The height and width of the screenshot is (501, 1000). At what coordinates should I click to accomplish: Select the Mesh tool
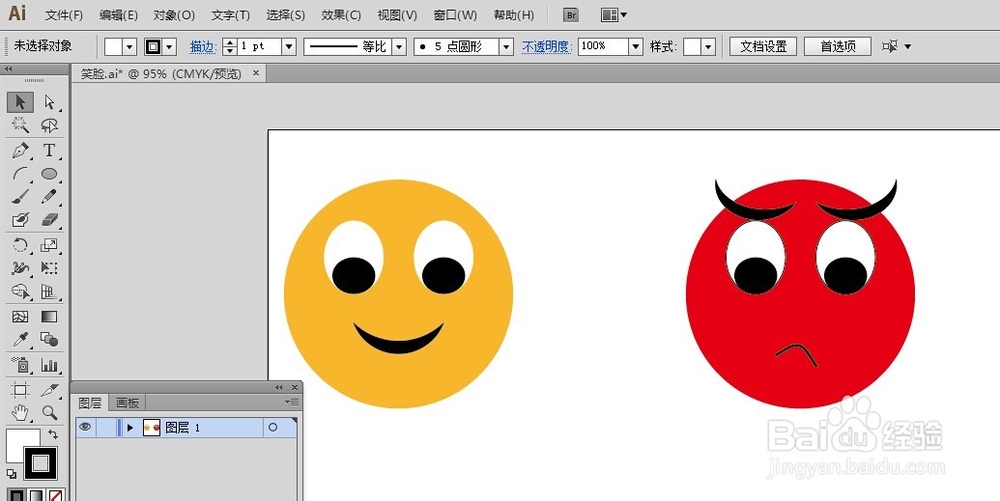click(x=20, y=316)
